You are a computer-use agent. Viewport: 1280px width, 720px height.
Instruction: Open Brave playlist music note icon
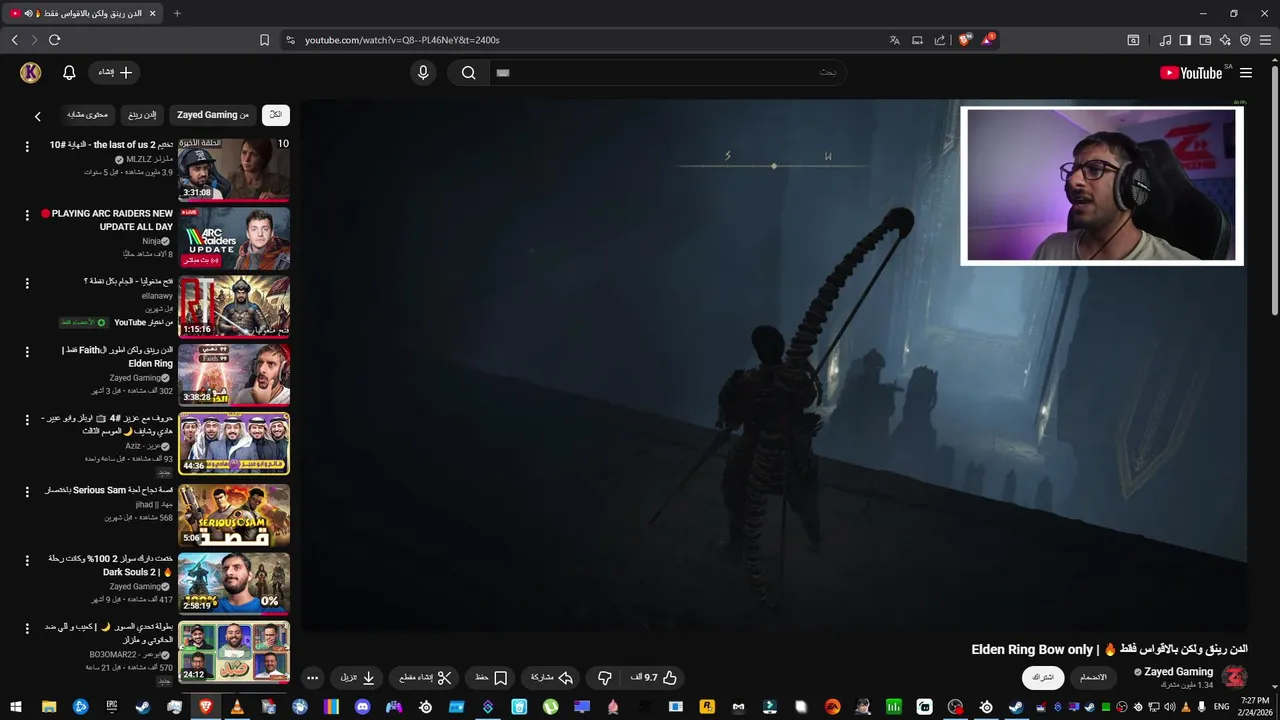coord(1165,40)
